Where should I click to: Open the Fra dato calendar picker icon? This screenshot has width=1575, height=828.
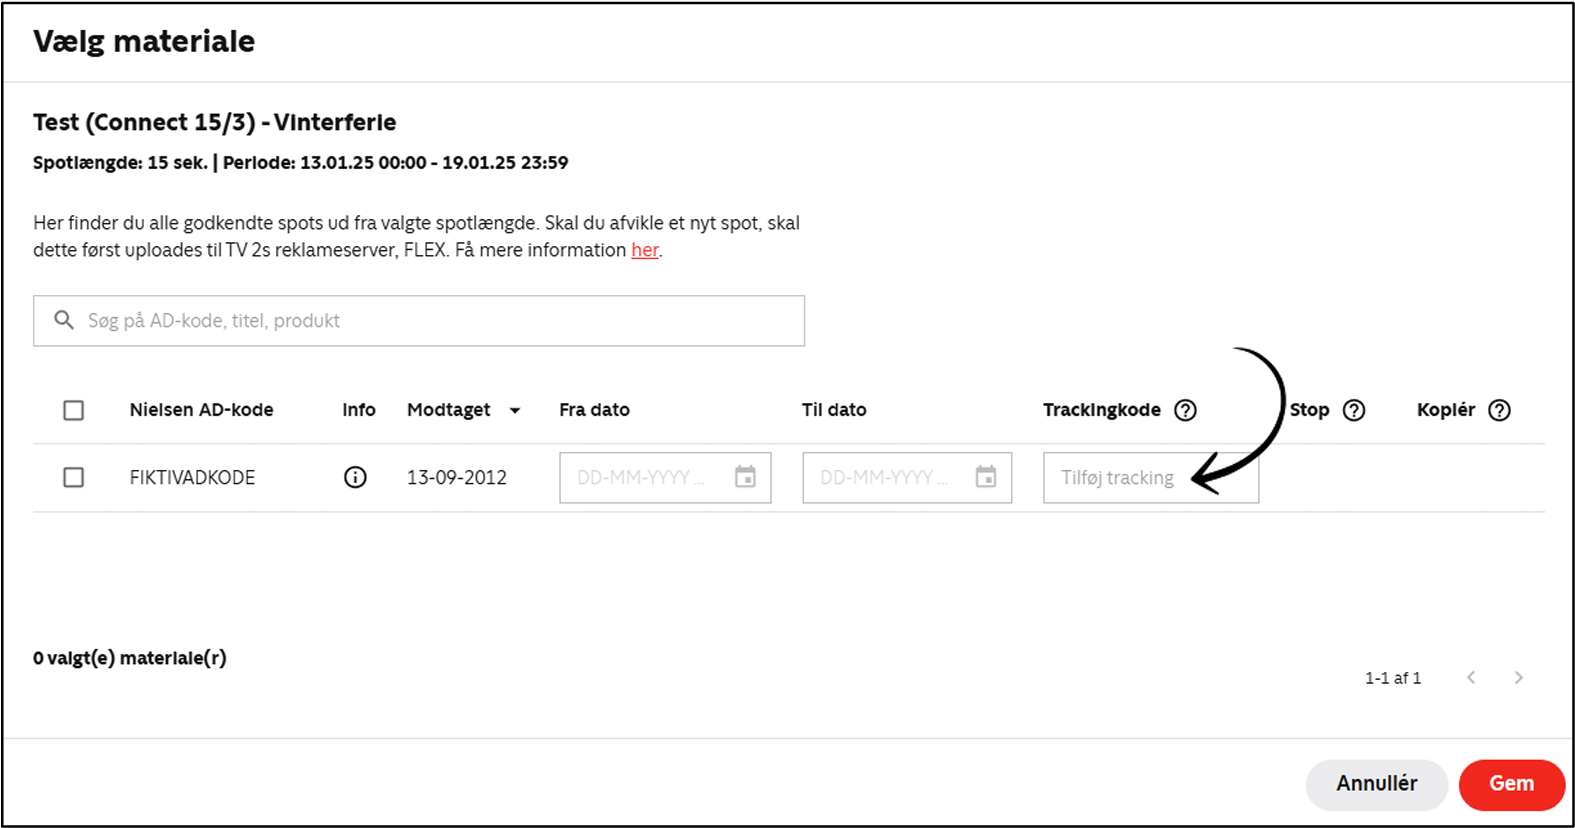pyautogui.click(x=745, y=477)
